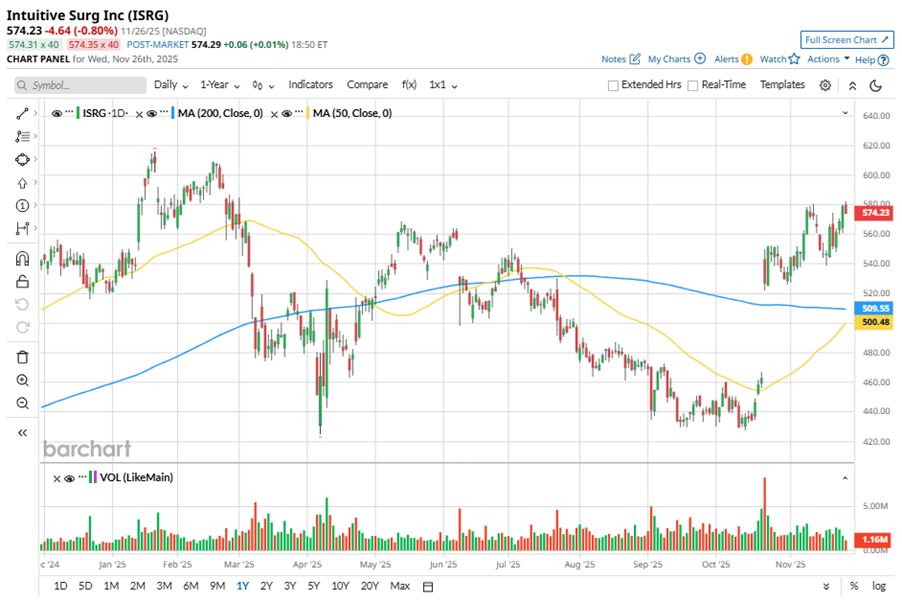Click the MA 200 blue color swatch
This screenshot has width=902, height=602.
click(173, 113)
